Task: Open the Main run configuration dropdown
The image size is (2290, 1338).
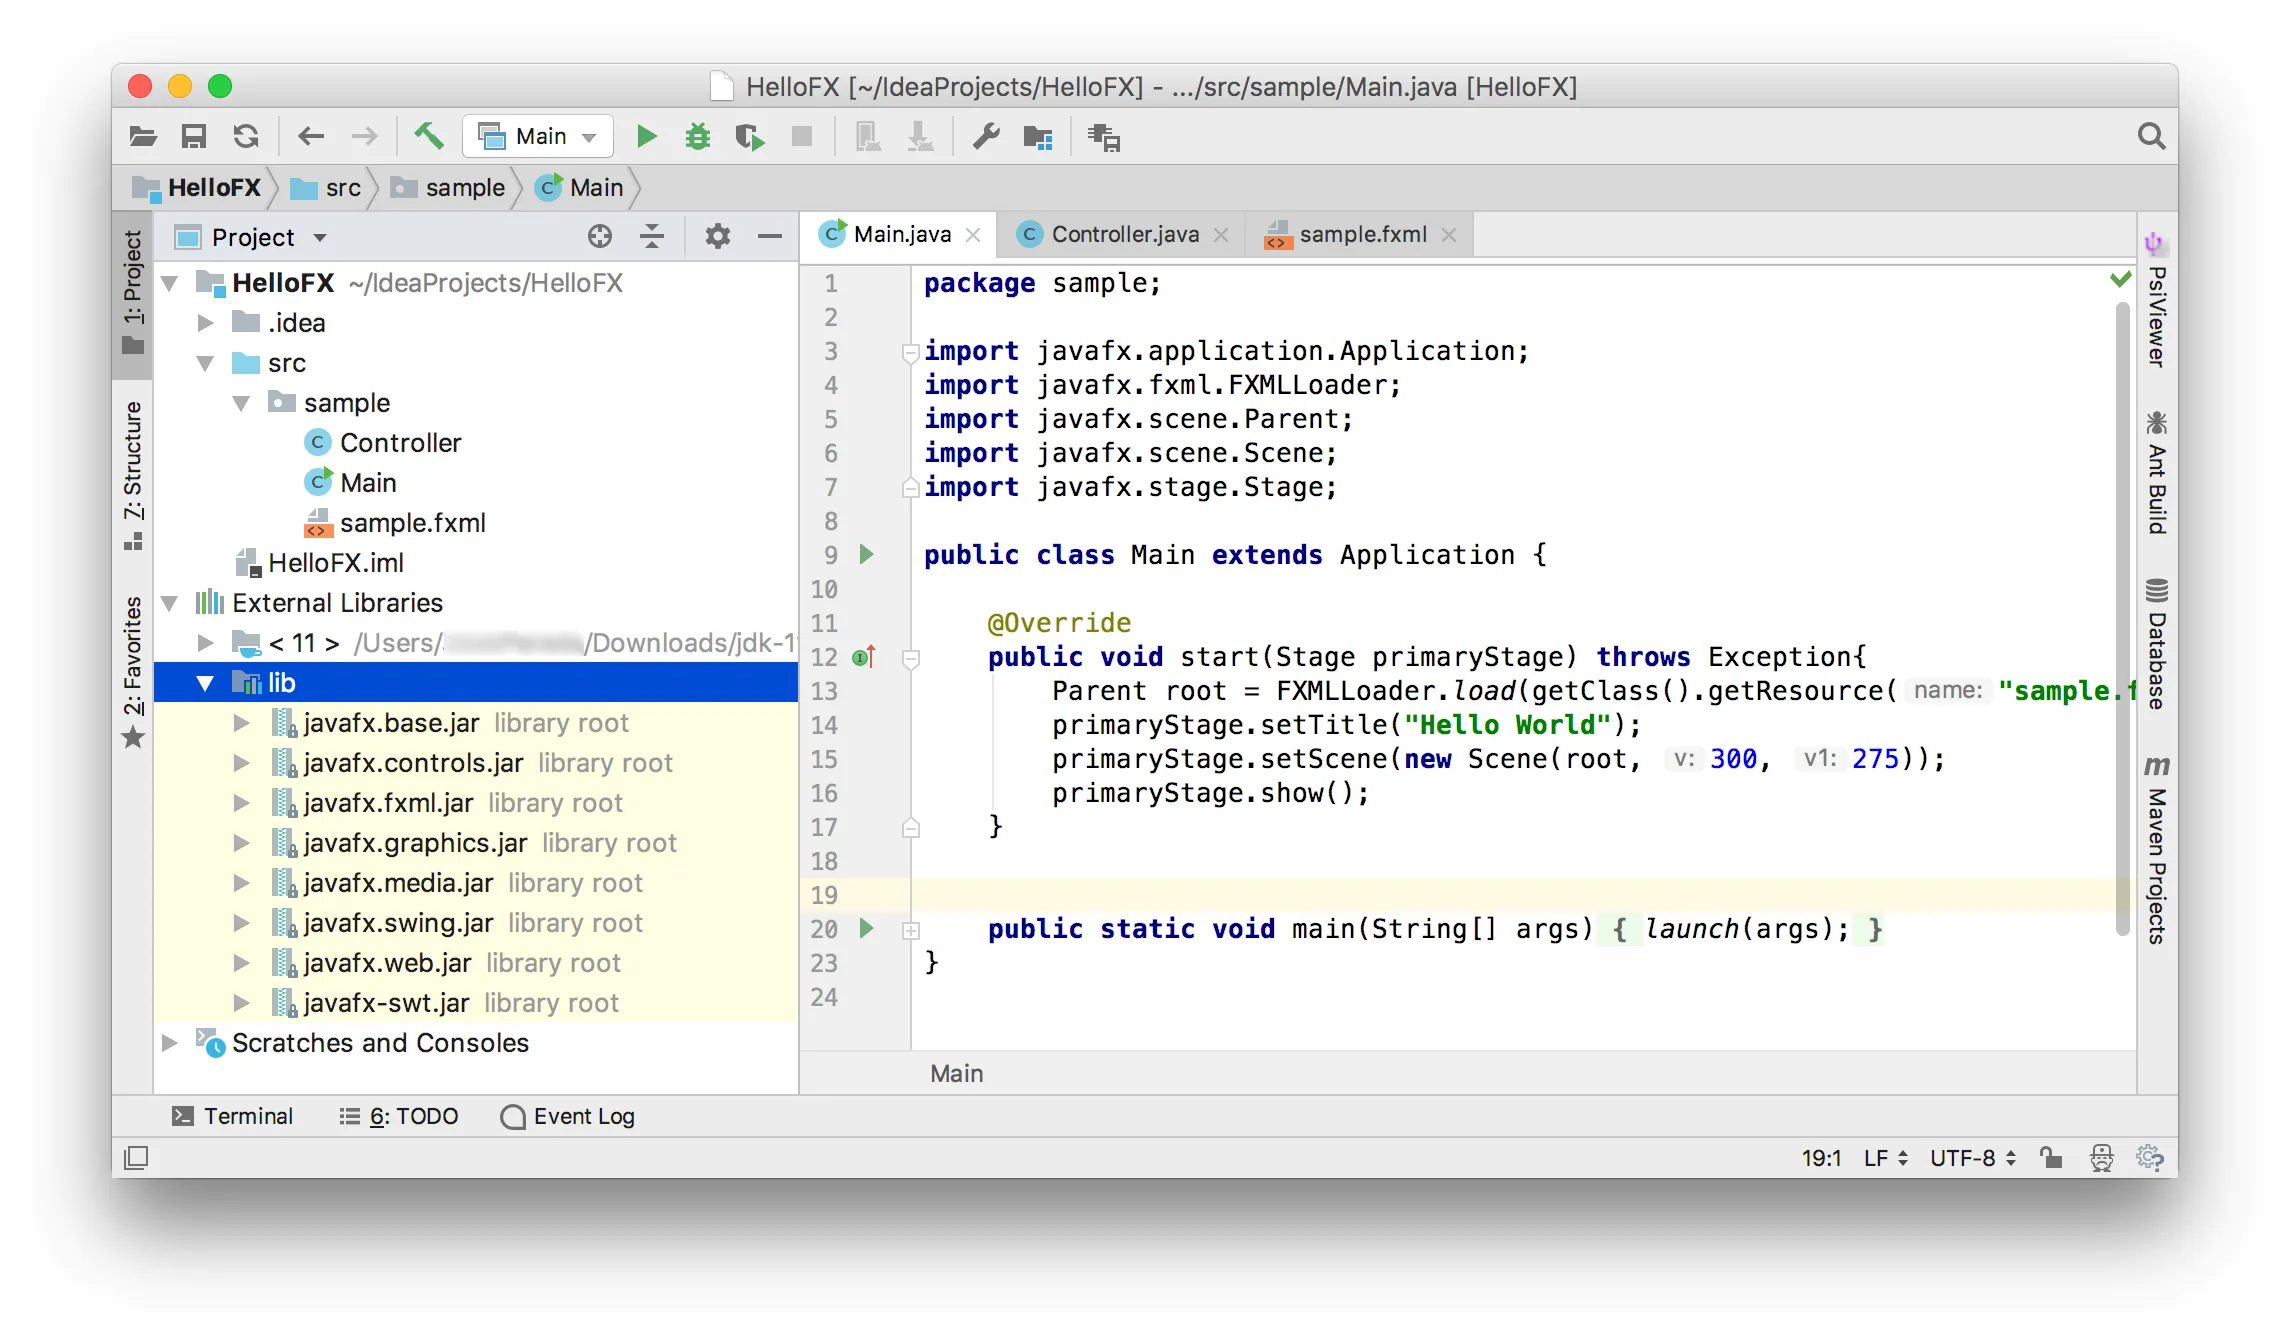Action: 539,136
